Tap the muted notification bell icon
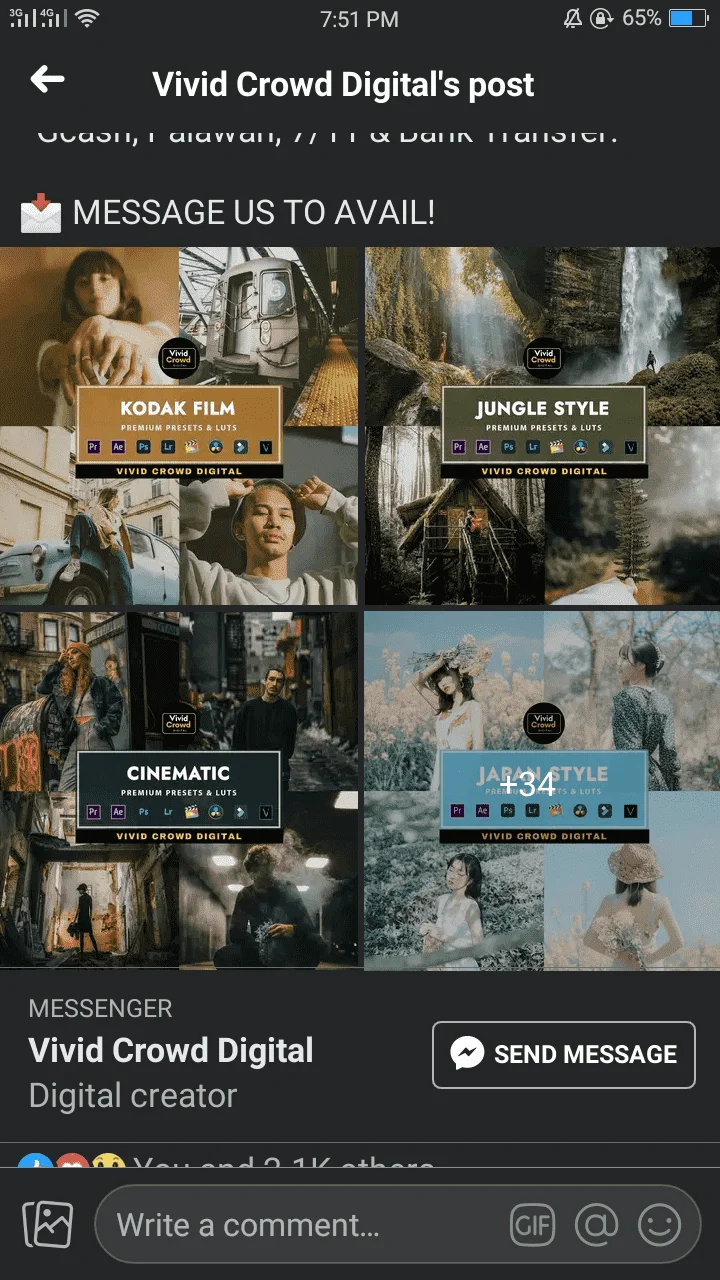Viewport: 720px width, 1280px height. click(x=573, y=19)
